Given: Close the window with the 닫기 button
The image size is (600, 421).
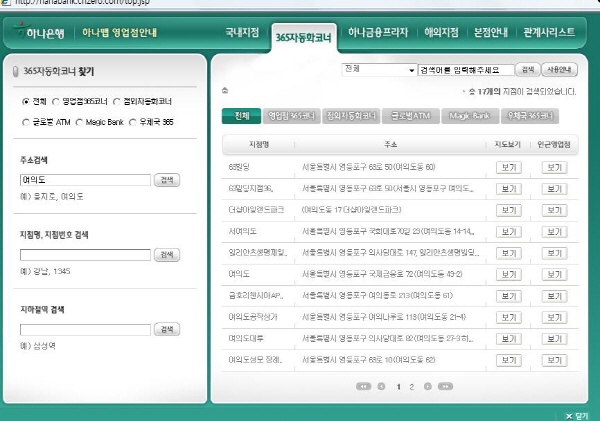Looking at the screenshot, I should (x=576, y=414).
